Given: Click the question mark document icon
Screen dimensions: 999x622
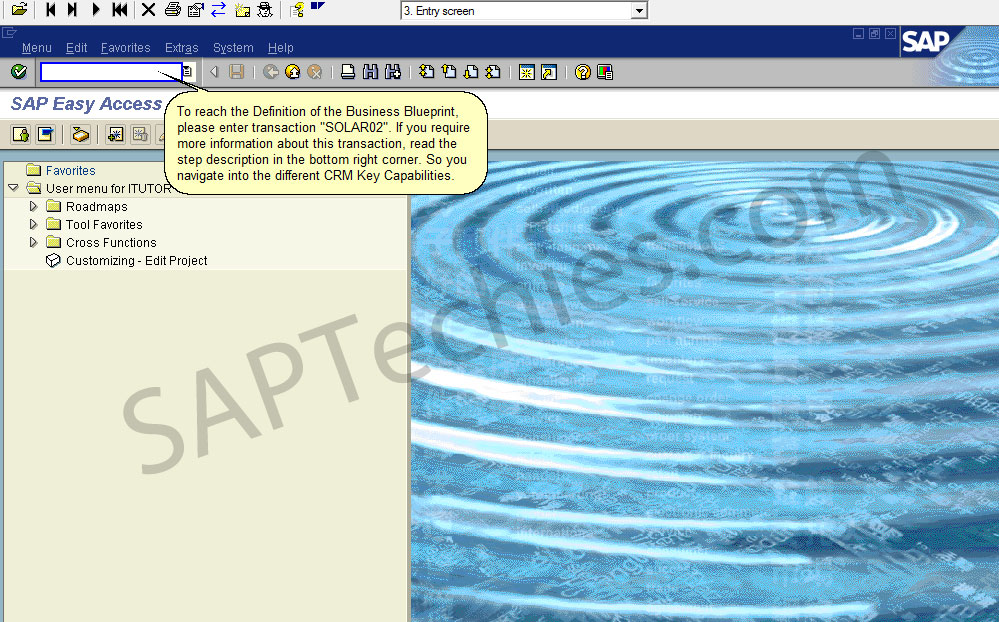Looking at the screenshot, I should (x=297, y=10).
